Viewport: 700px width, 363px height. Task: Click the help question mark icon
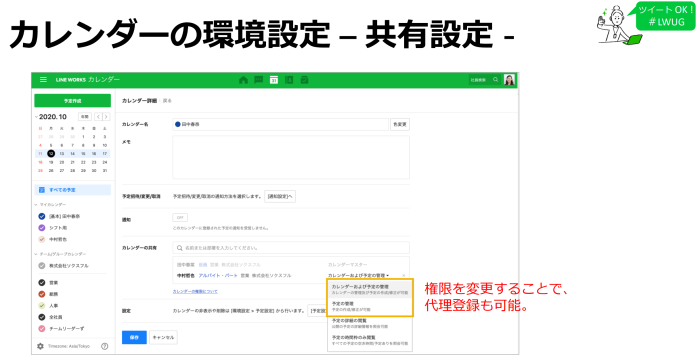point(104,346)
